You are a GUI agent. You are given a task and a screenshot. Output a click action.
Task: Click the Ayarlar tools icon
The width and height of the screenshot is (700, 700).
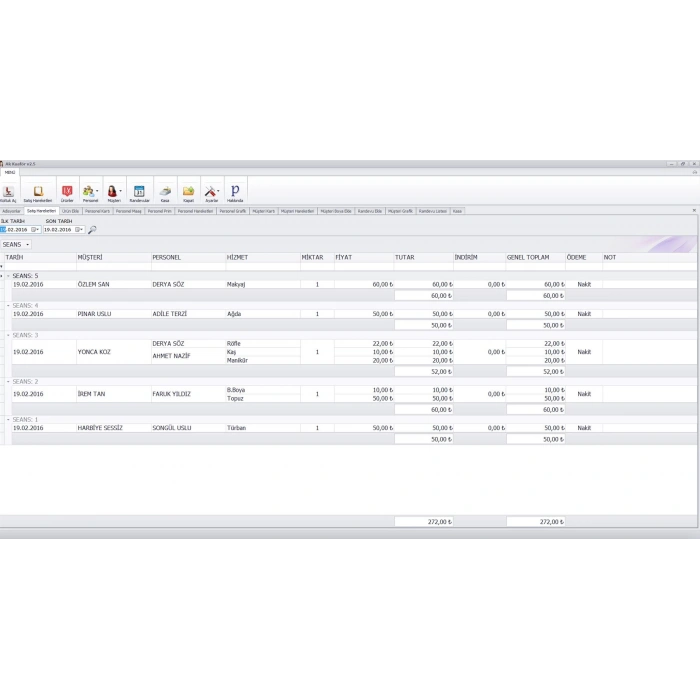211,192
